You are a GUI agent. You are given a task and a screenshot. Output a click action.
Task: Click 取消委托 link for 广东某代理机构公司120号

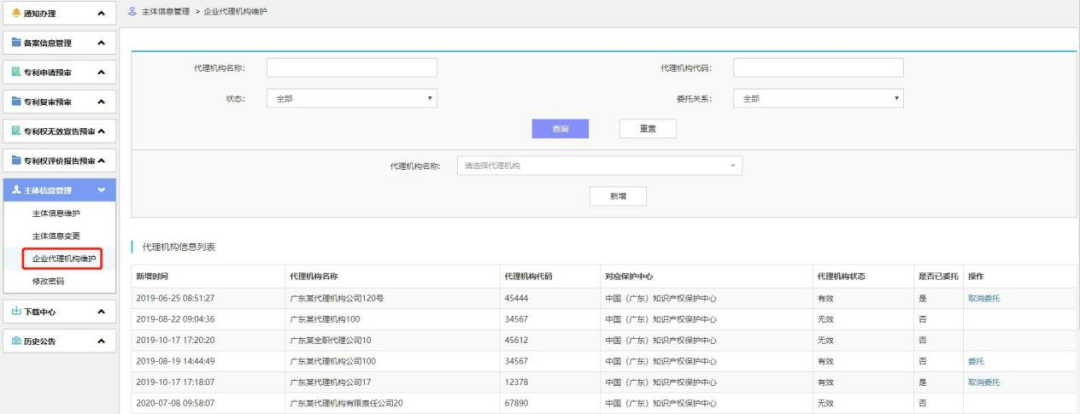(983, 298)
